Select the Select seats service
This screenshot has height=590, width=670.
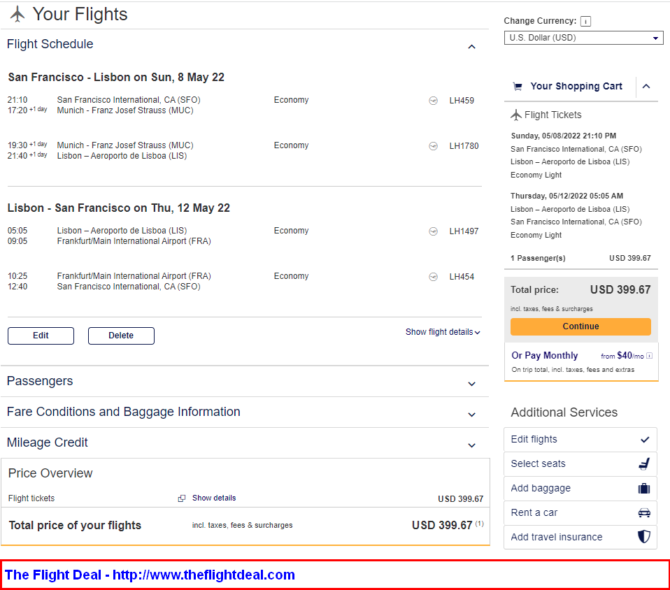click(x=580, y=464)
